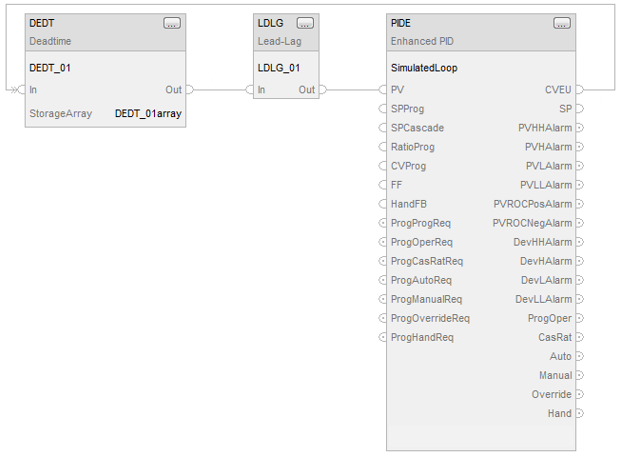
Task: Click the DEDT In input pin
Action: [x=21, y=90]
